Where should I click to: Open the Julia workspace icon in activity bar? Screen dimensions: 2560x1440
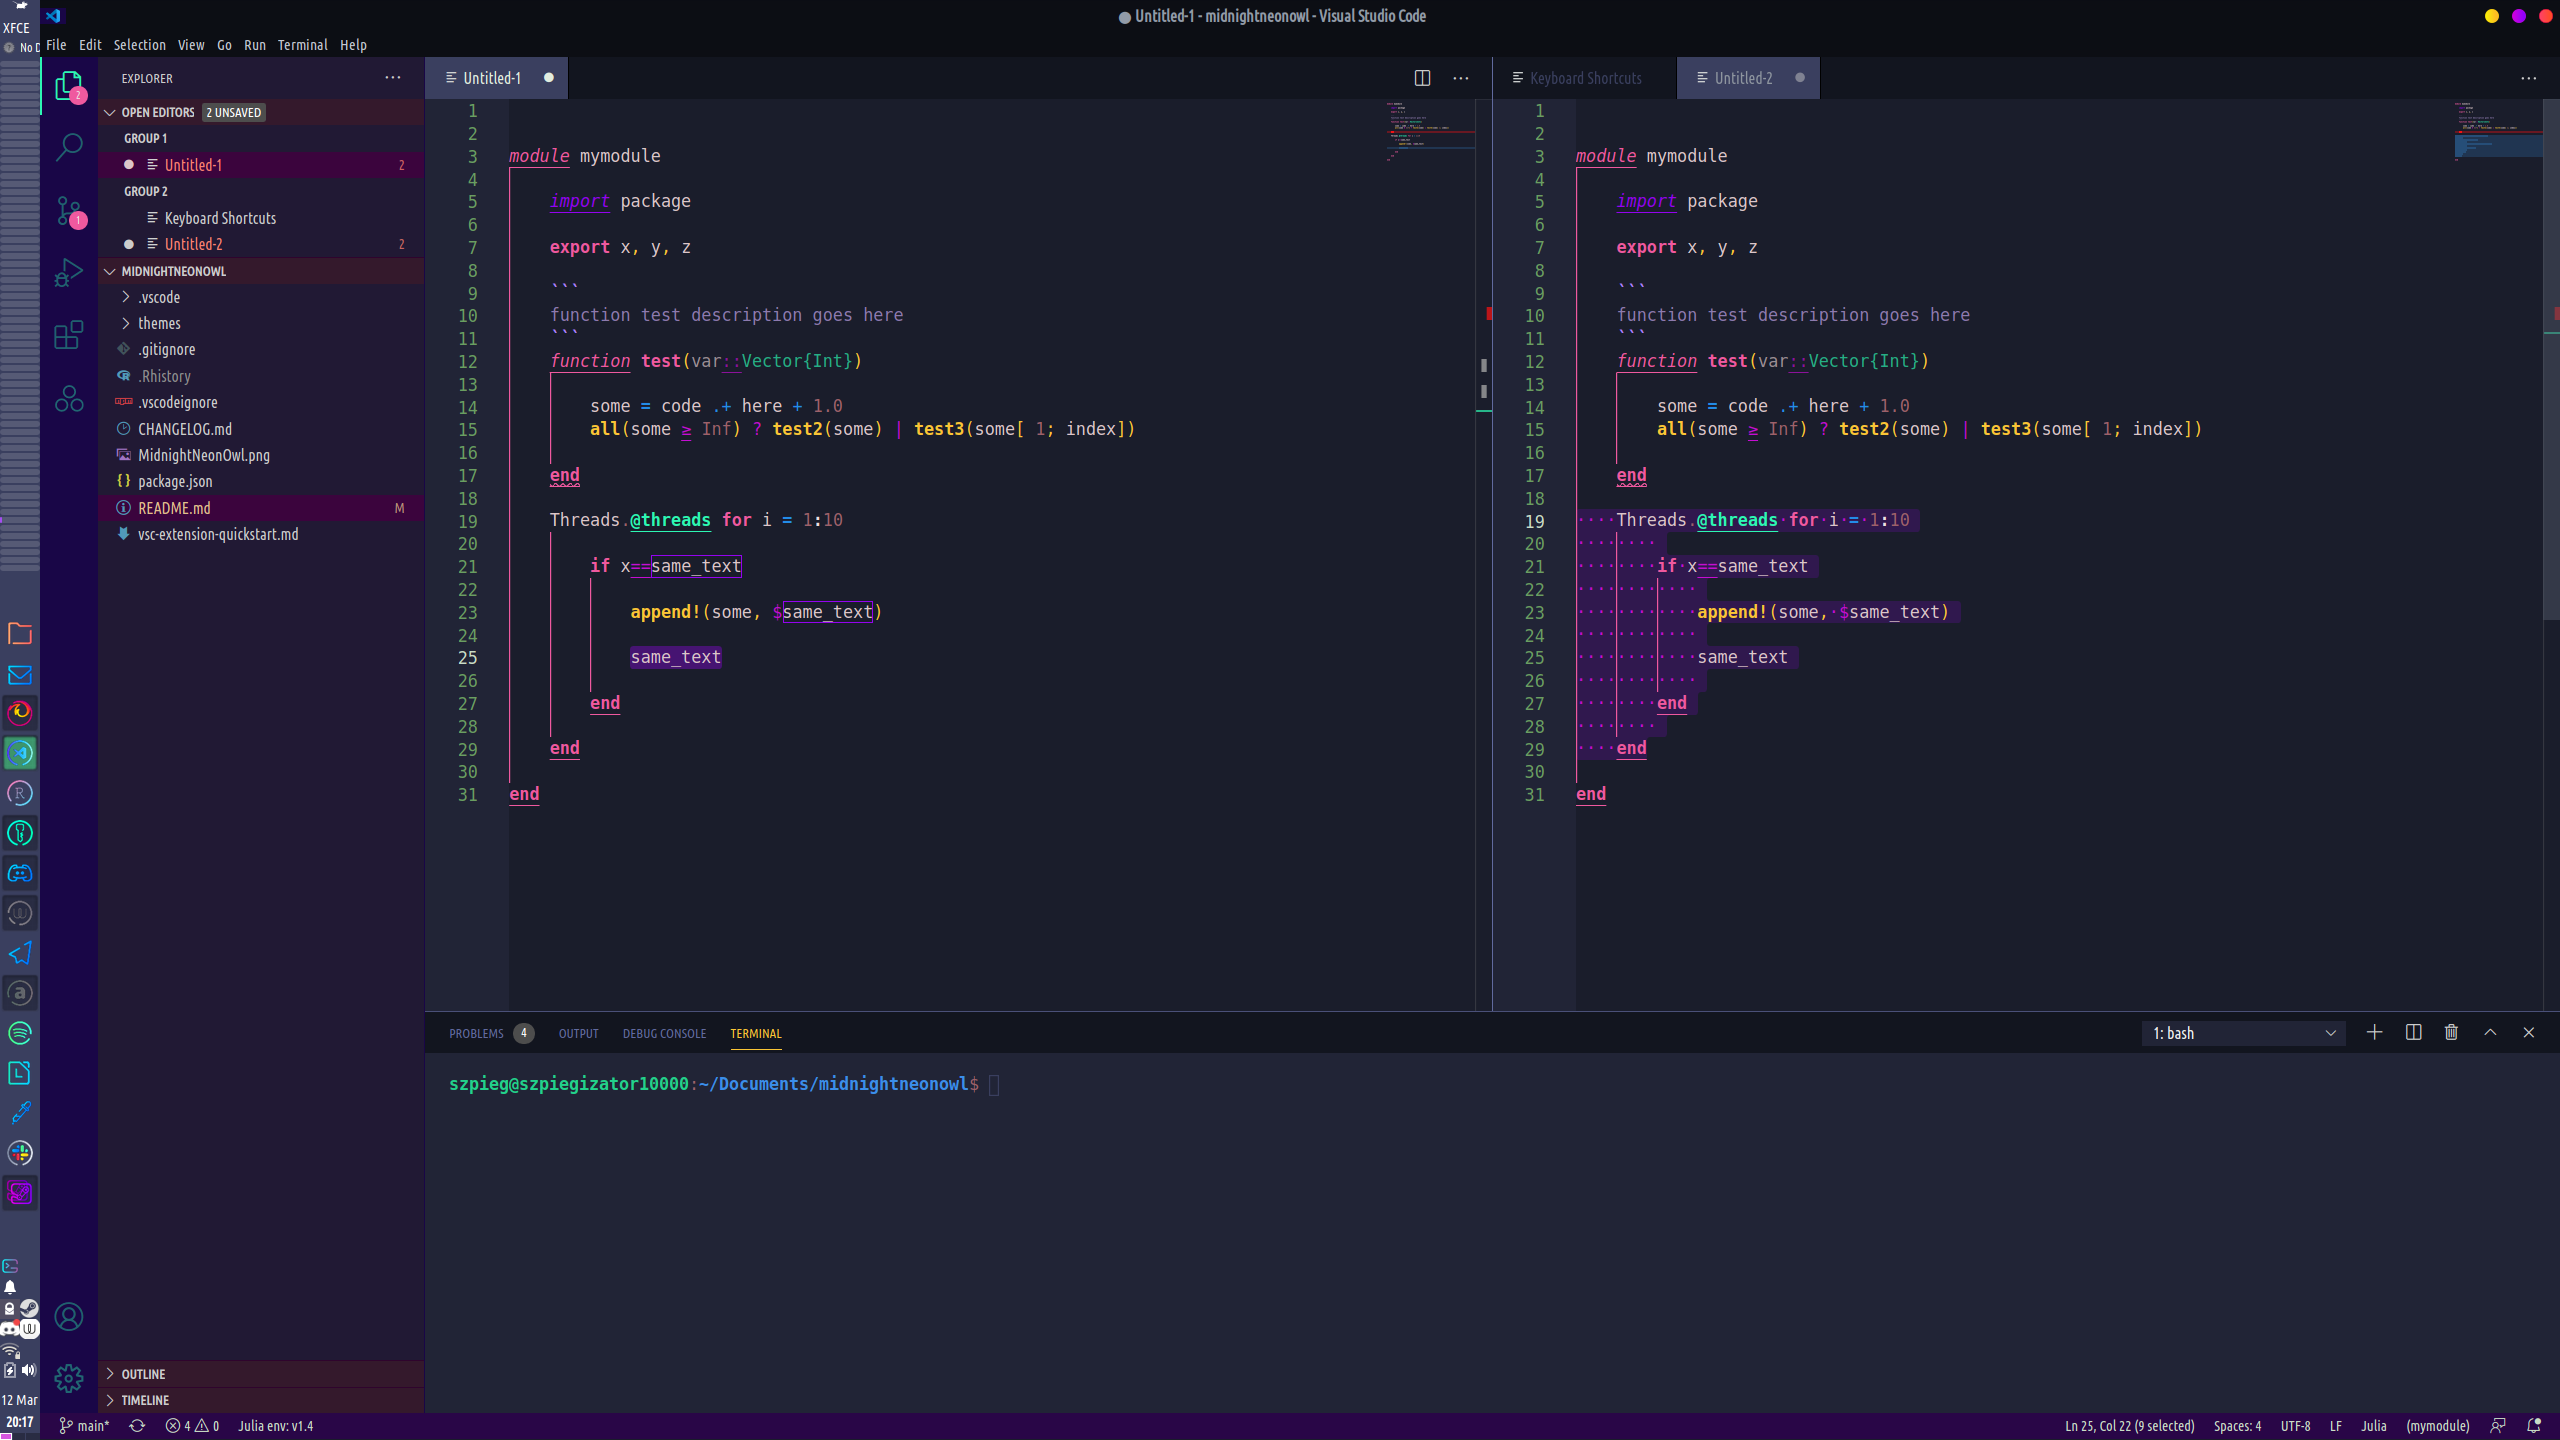(x=69, y=399)
